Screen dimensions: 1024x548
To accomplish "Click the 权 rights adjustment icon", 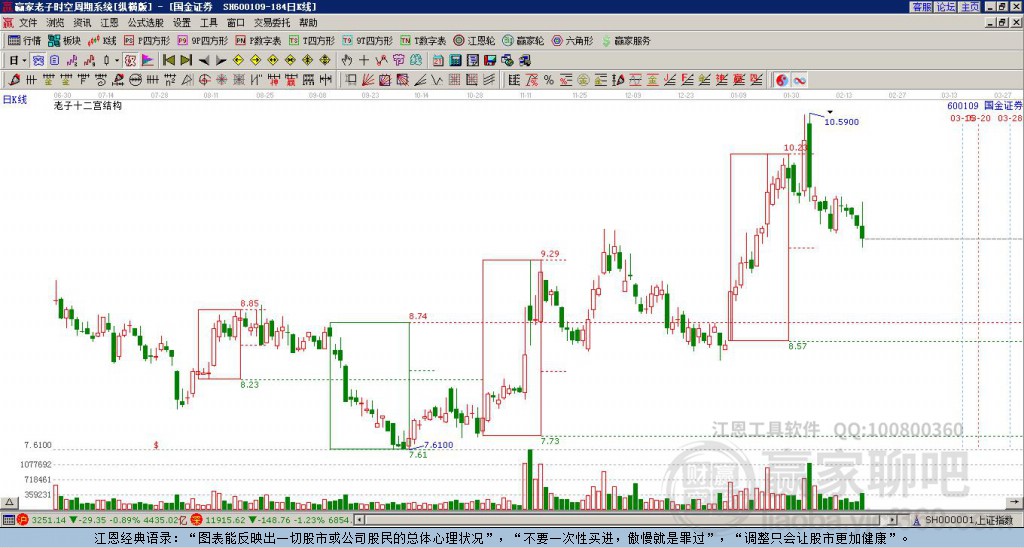I will (130, 60).
